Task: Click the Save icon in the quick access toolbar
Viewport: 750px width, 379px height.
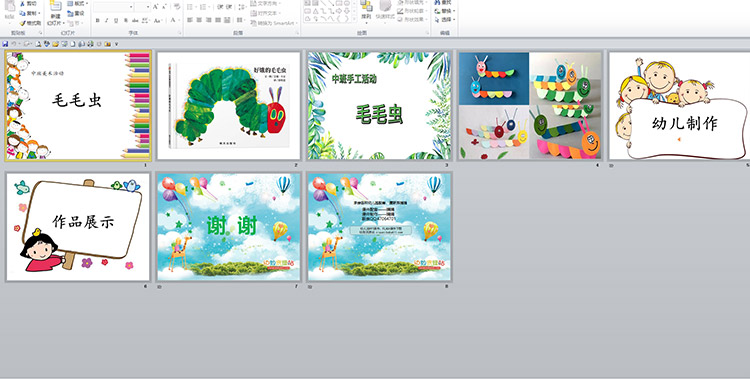Action: click(5, 44)
